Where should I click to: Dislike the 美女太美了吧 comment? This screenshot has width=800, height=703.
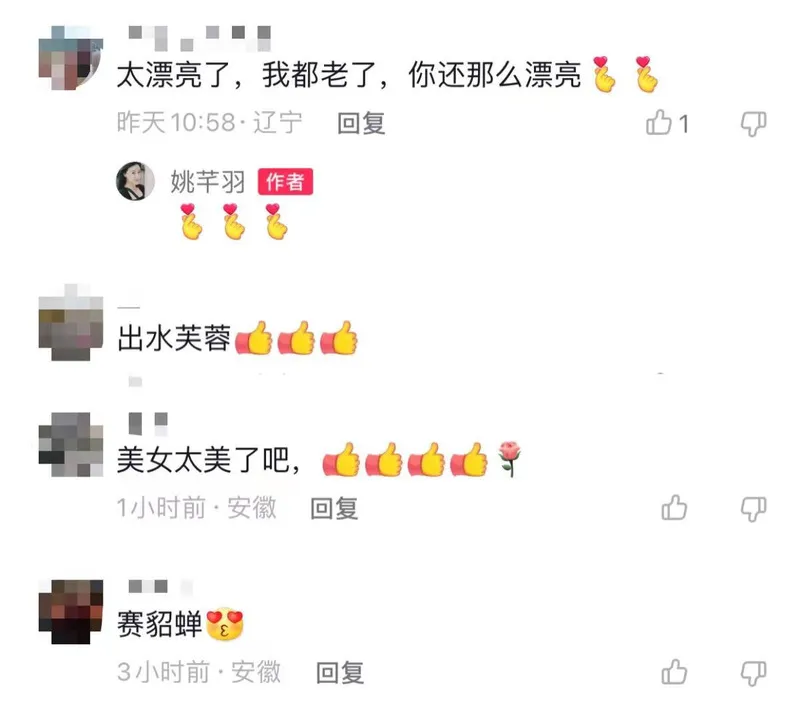click(x=754, y=509)
